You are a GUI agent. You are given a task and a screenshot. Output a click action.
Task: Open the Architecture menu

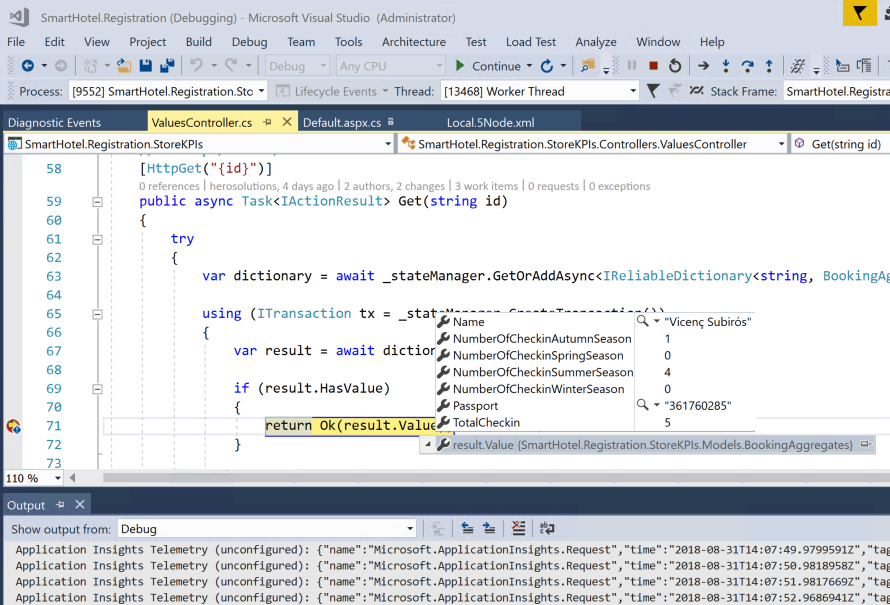414,41
